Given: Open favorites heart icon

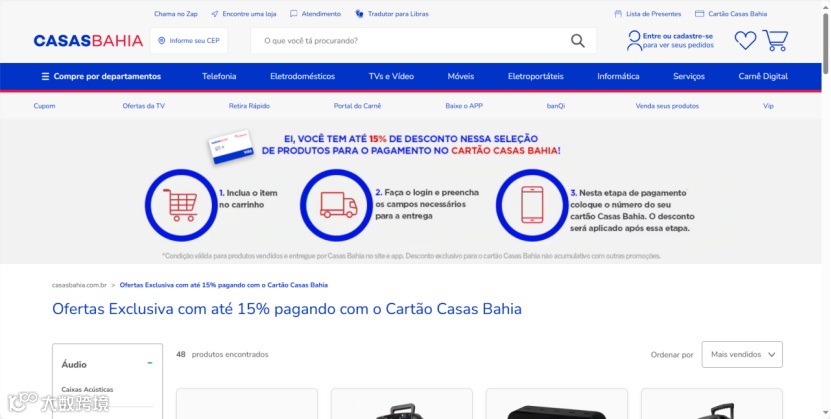Looking at the screenshot, I should [745, 41].
